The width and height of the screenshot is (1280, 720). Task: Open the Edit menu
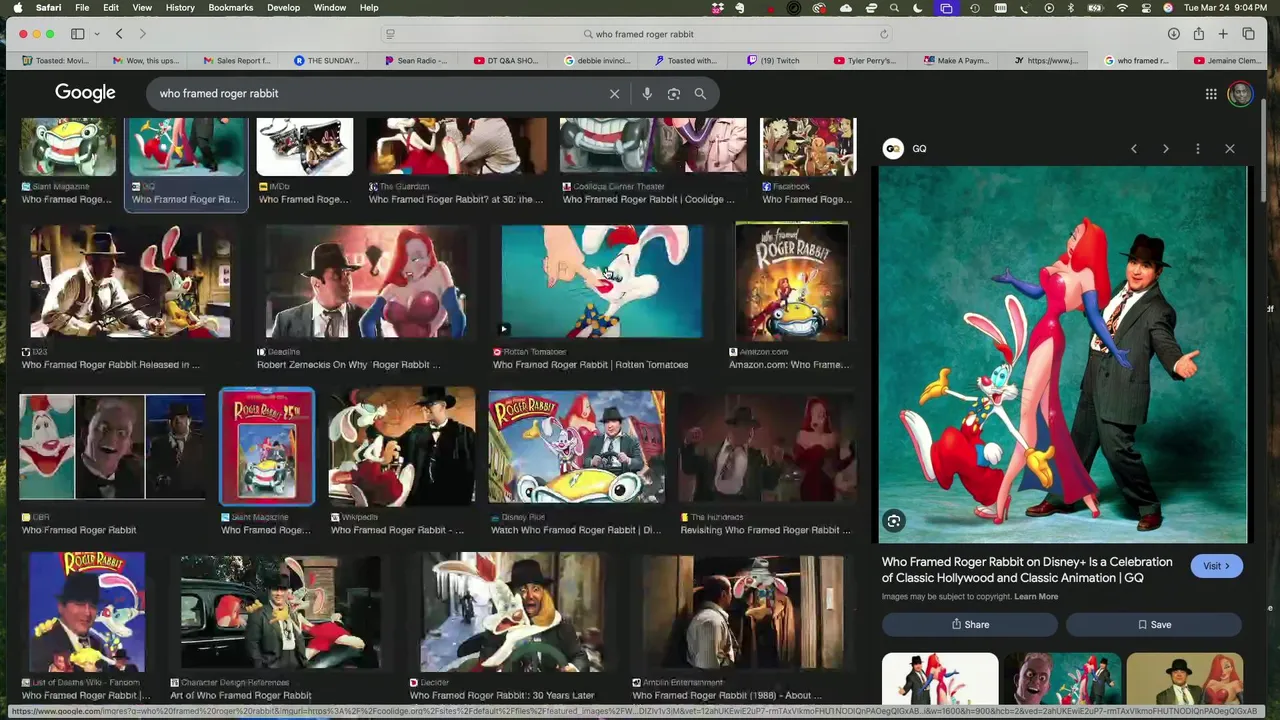click(111, 8)
